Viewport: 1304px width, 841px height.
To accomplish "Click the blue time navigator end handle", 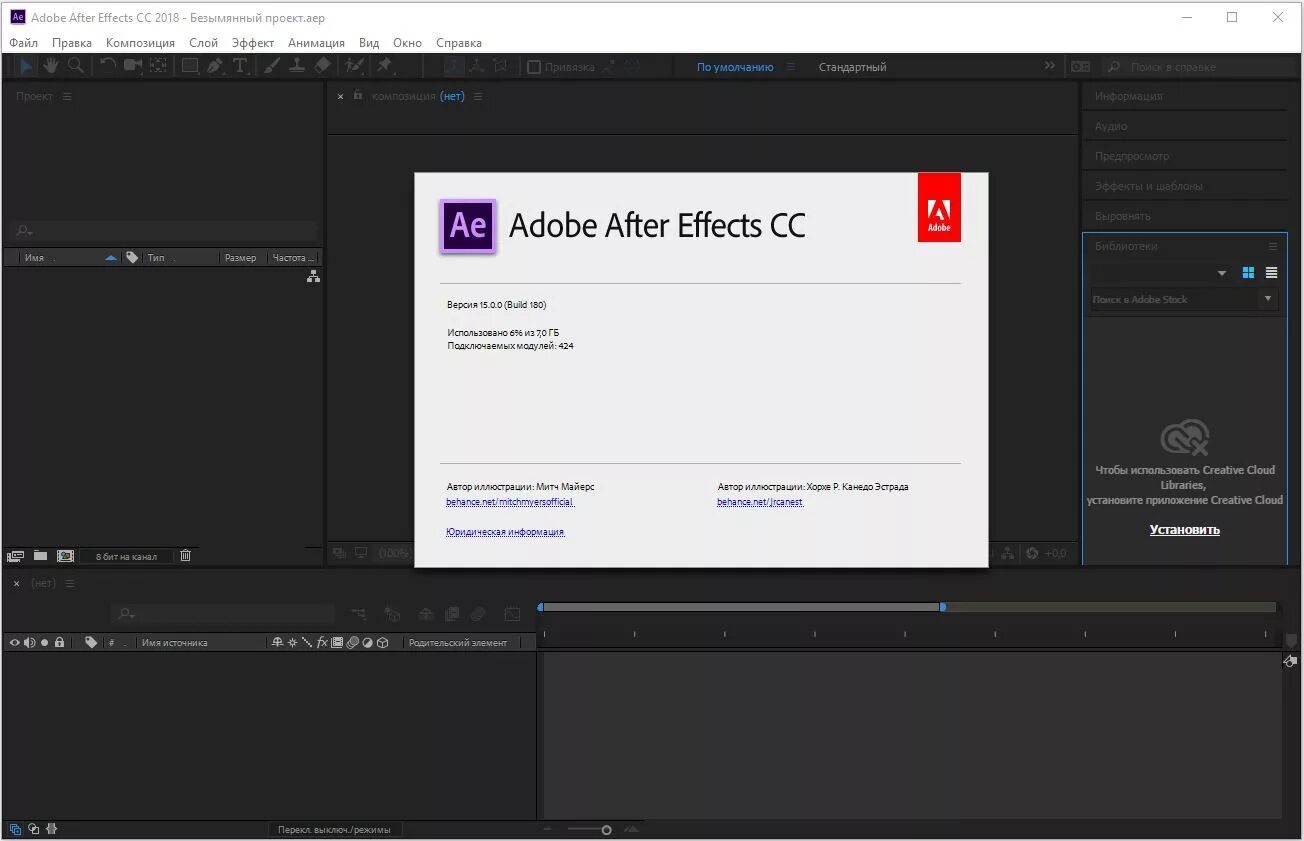I will 942,607.
